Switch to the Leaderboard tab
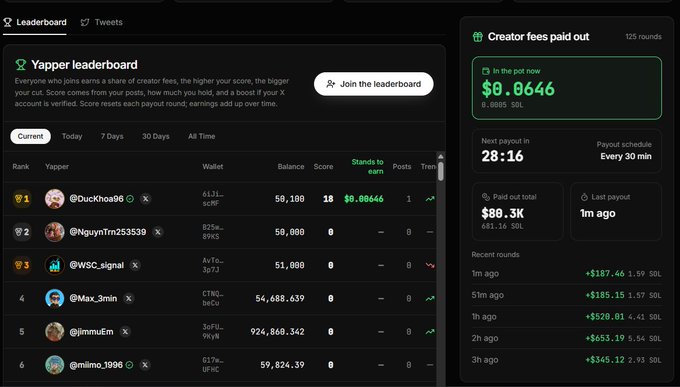 (x=35, y=22)
